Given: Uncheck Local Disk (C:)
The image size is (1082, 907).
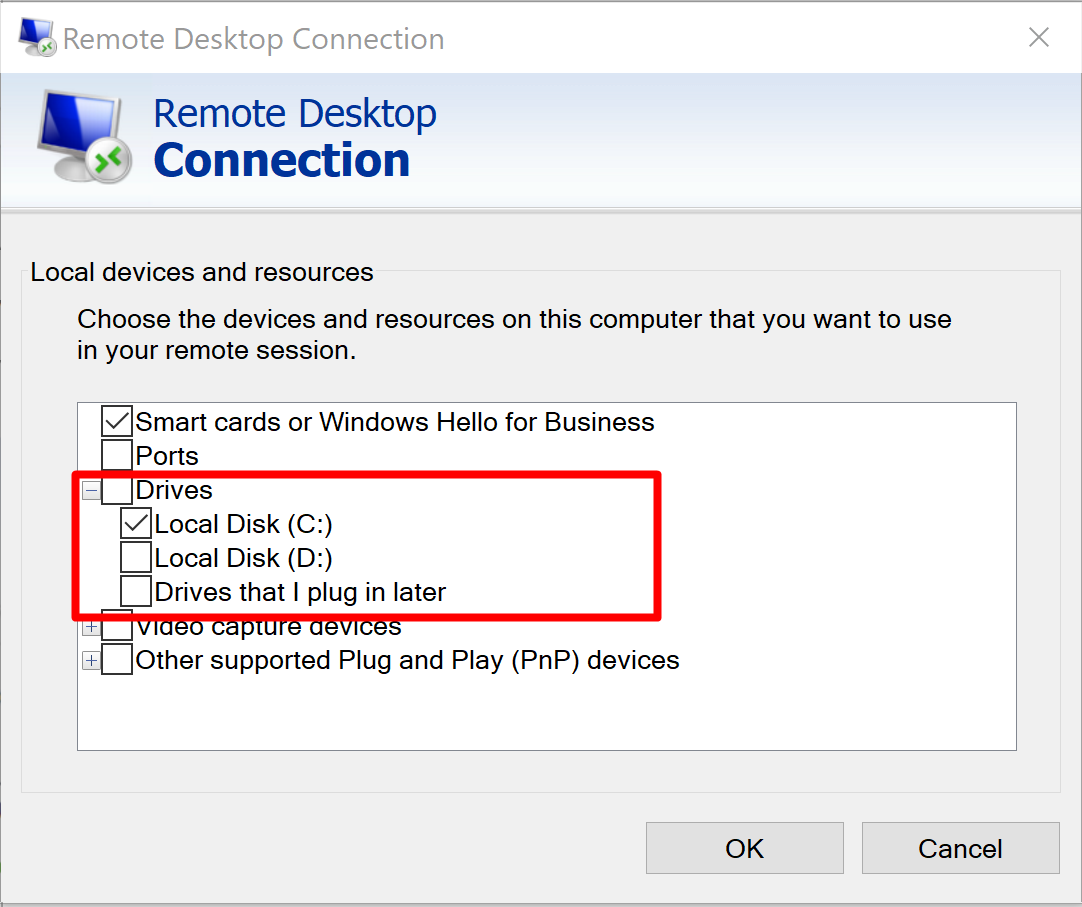Looking at the screenshot, I should [135, 523].
